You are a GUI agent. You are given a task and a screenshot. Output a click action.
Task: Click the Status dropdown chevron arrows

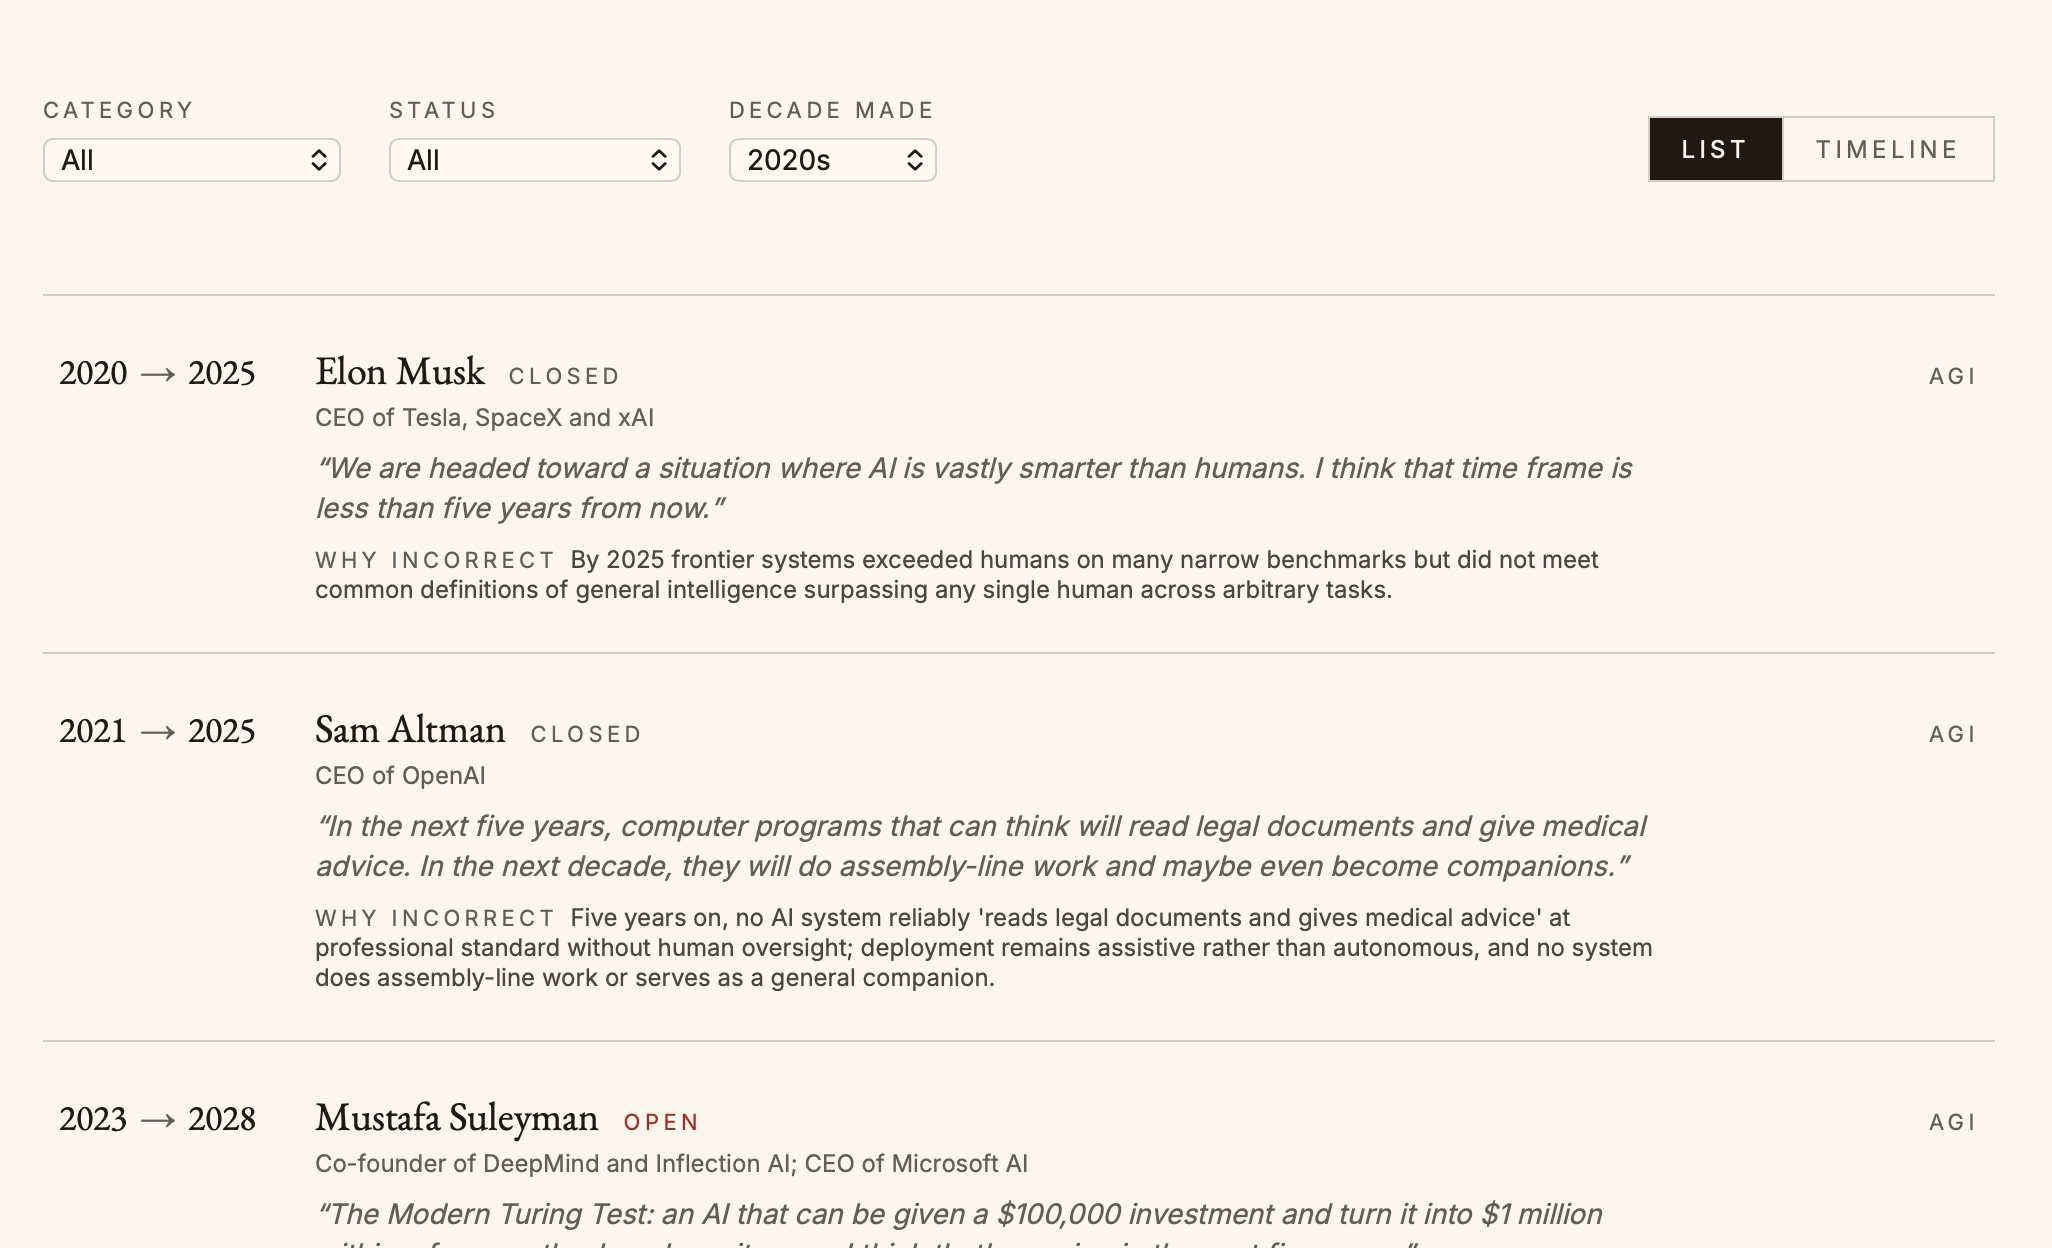[659, 160]
